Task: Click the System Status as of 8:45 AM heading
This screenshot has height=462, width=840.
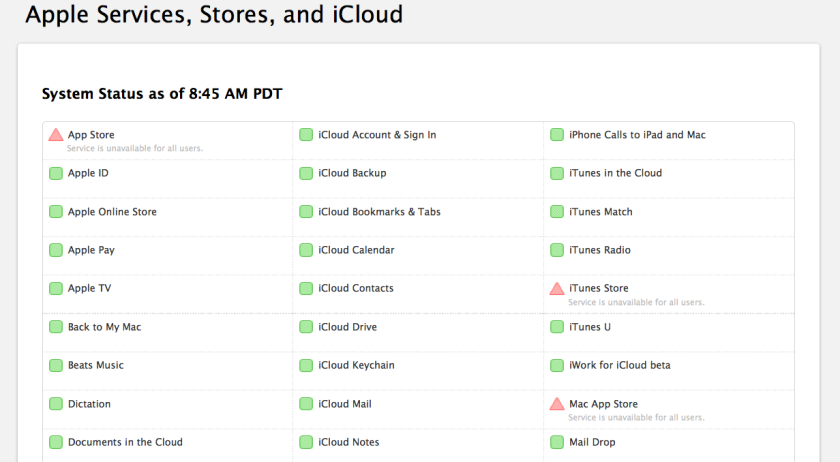Action: point(162,94)
